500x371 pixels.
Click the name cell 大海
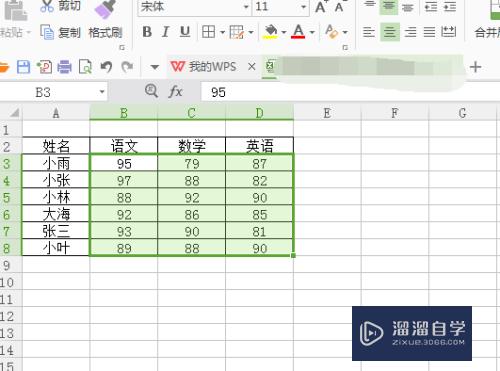56,214
